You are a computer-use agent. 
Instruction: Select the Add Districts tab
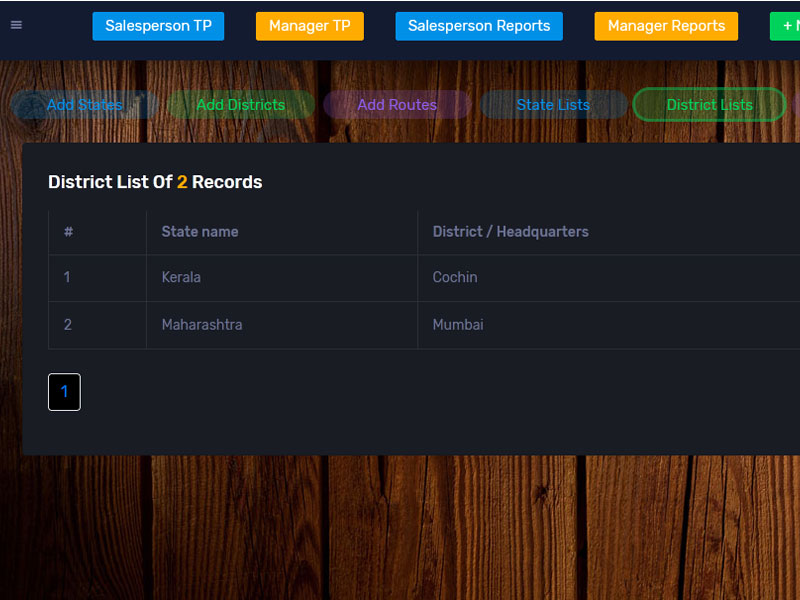240,105
